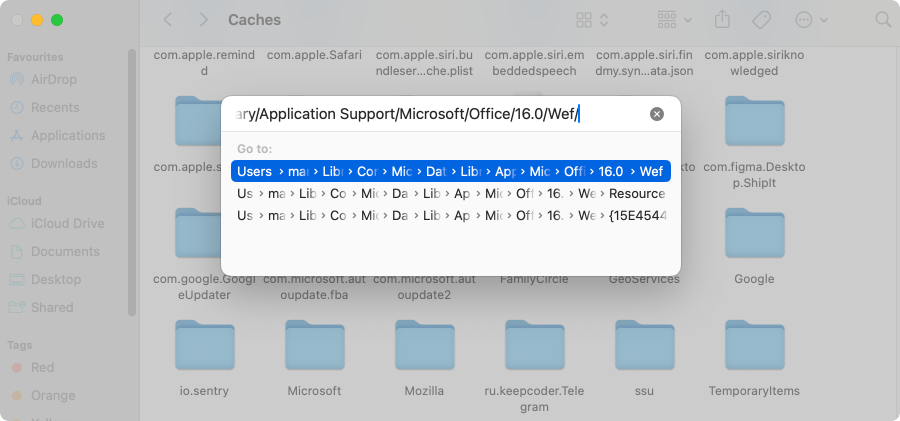Clear the Go to path field
Image resolution: width=900 pixels, height=421 pixels.
[657, 114]
